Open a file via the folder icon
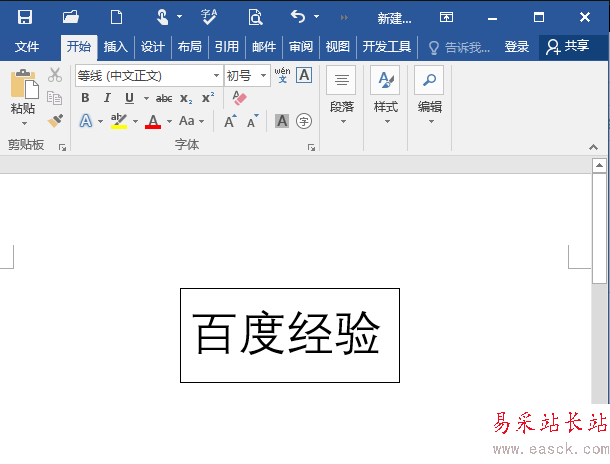This screenshot has height=464, width=610. click(71, 17)
